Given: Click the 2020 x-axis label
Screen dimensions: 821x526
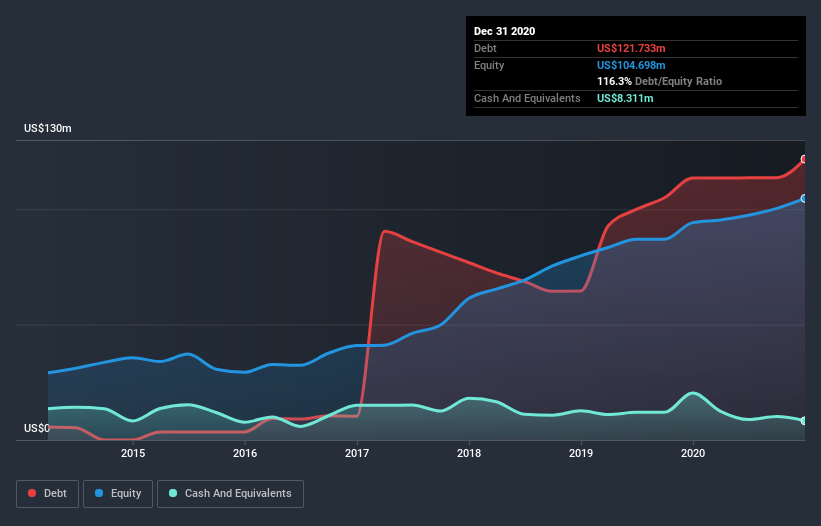Looking at the screenshot, I should (x=693, y=453).
